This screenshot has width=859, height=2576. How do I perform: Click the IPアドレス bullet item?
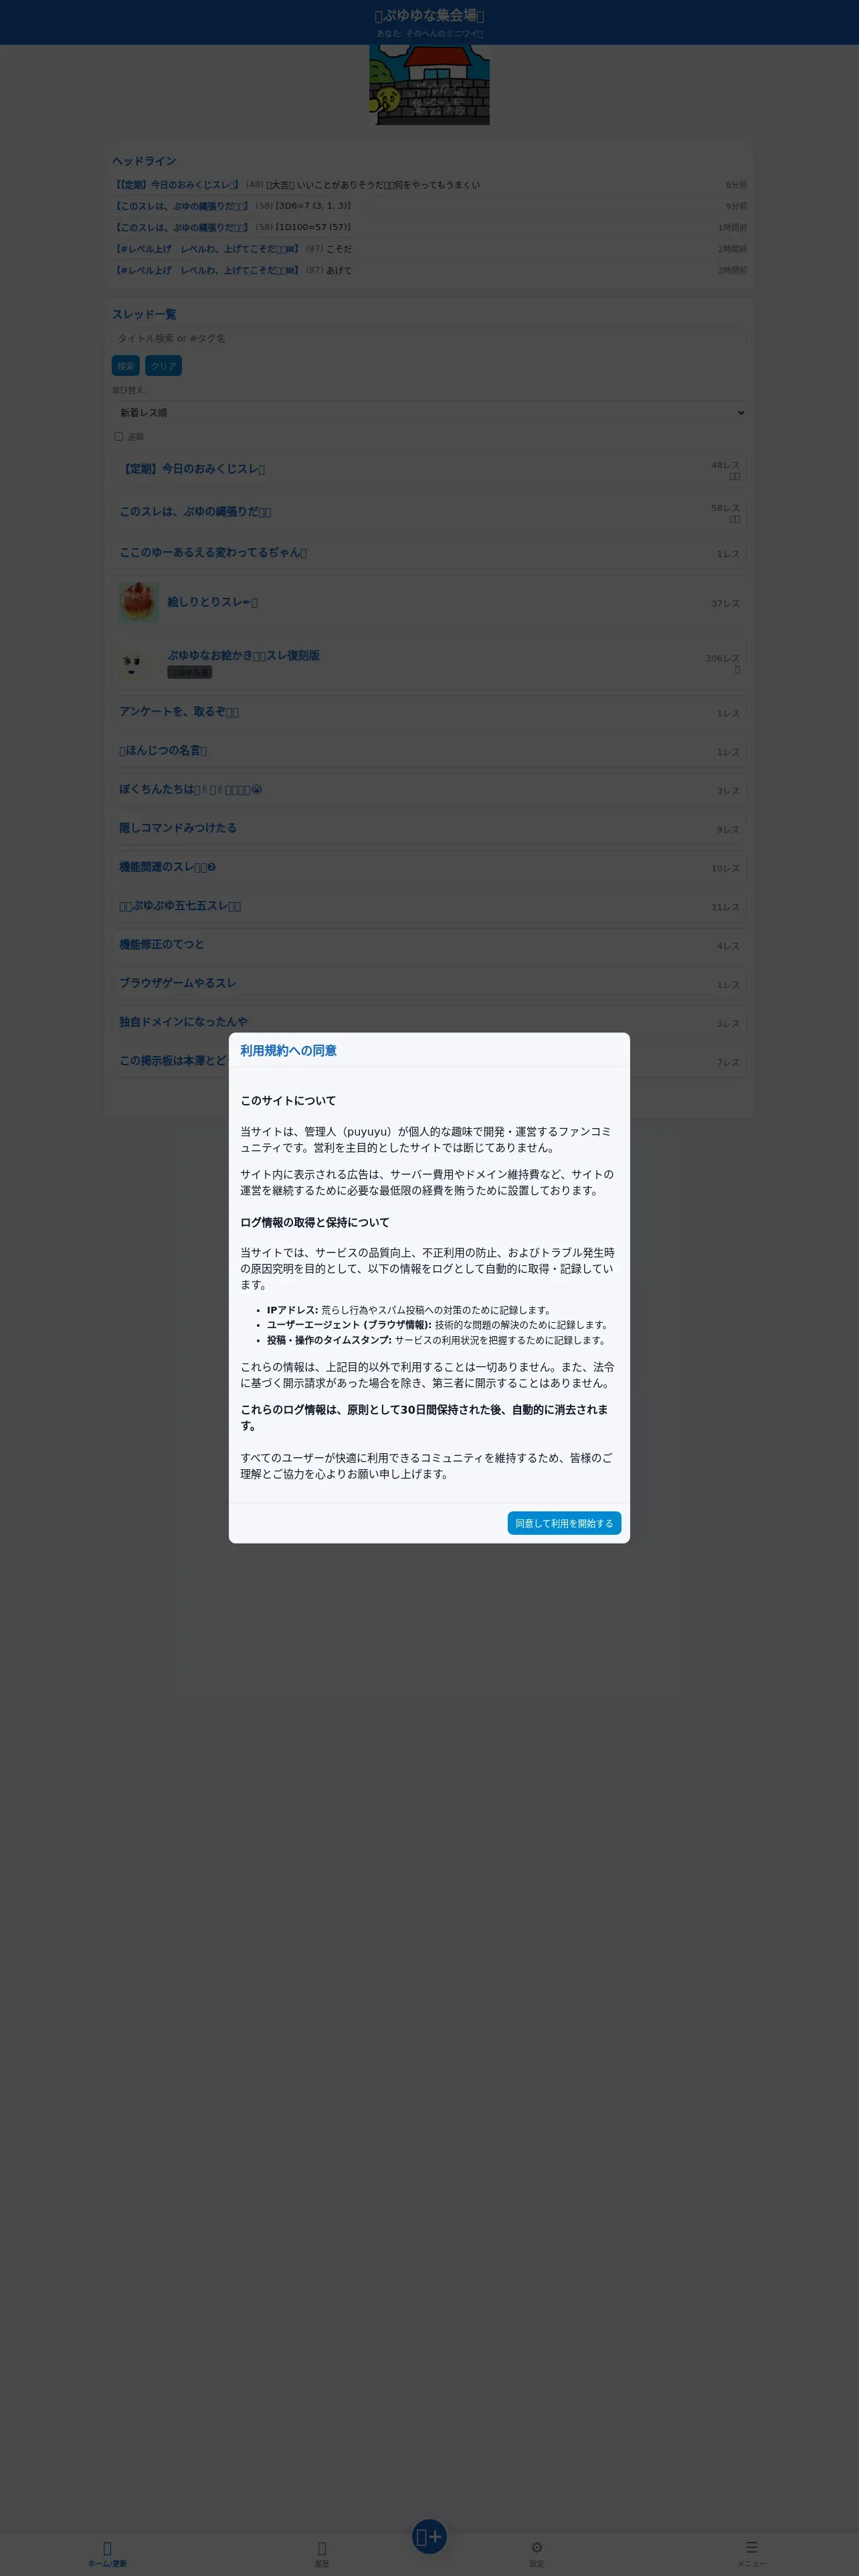[x=409, y=1310]
